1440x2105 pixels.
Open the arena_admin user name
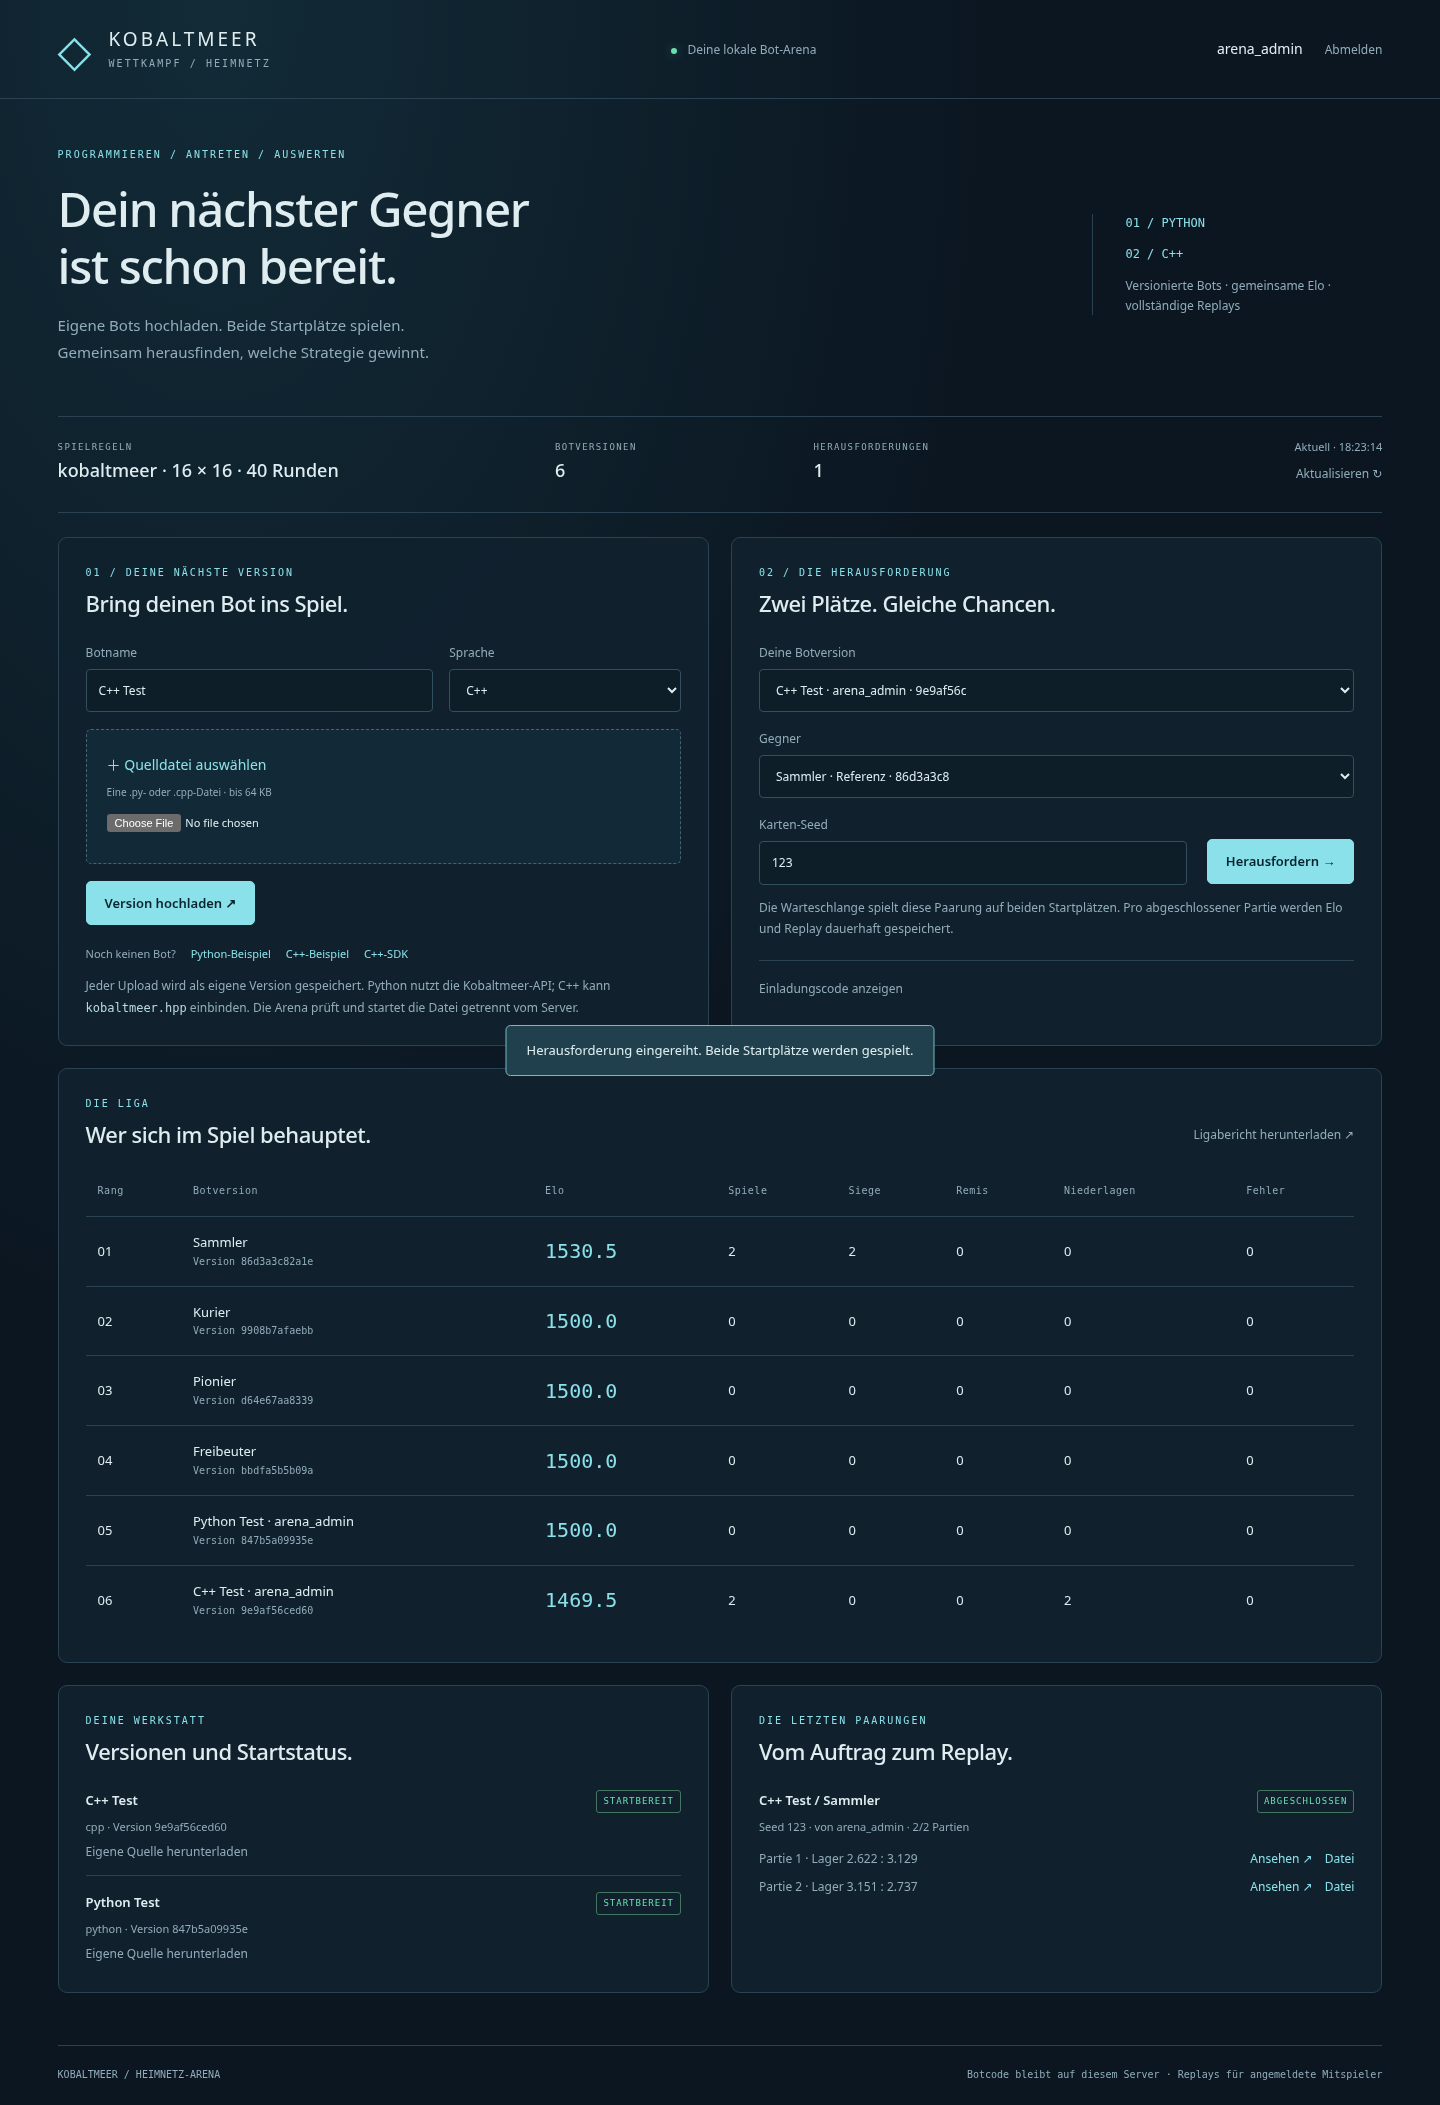coord(1259,49)
